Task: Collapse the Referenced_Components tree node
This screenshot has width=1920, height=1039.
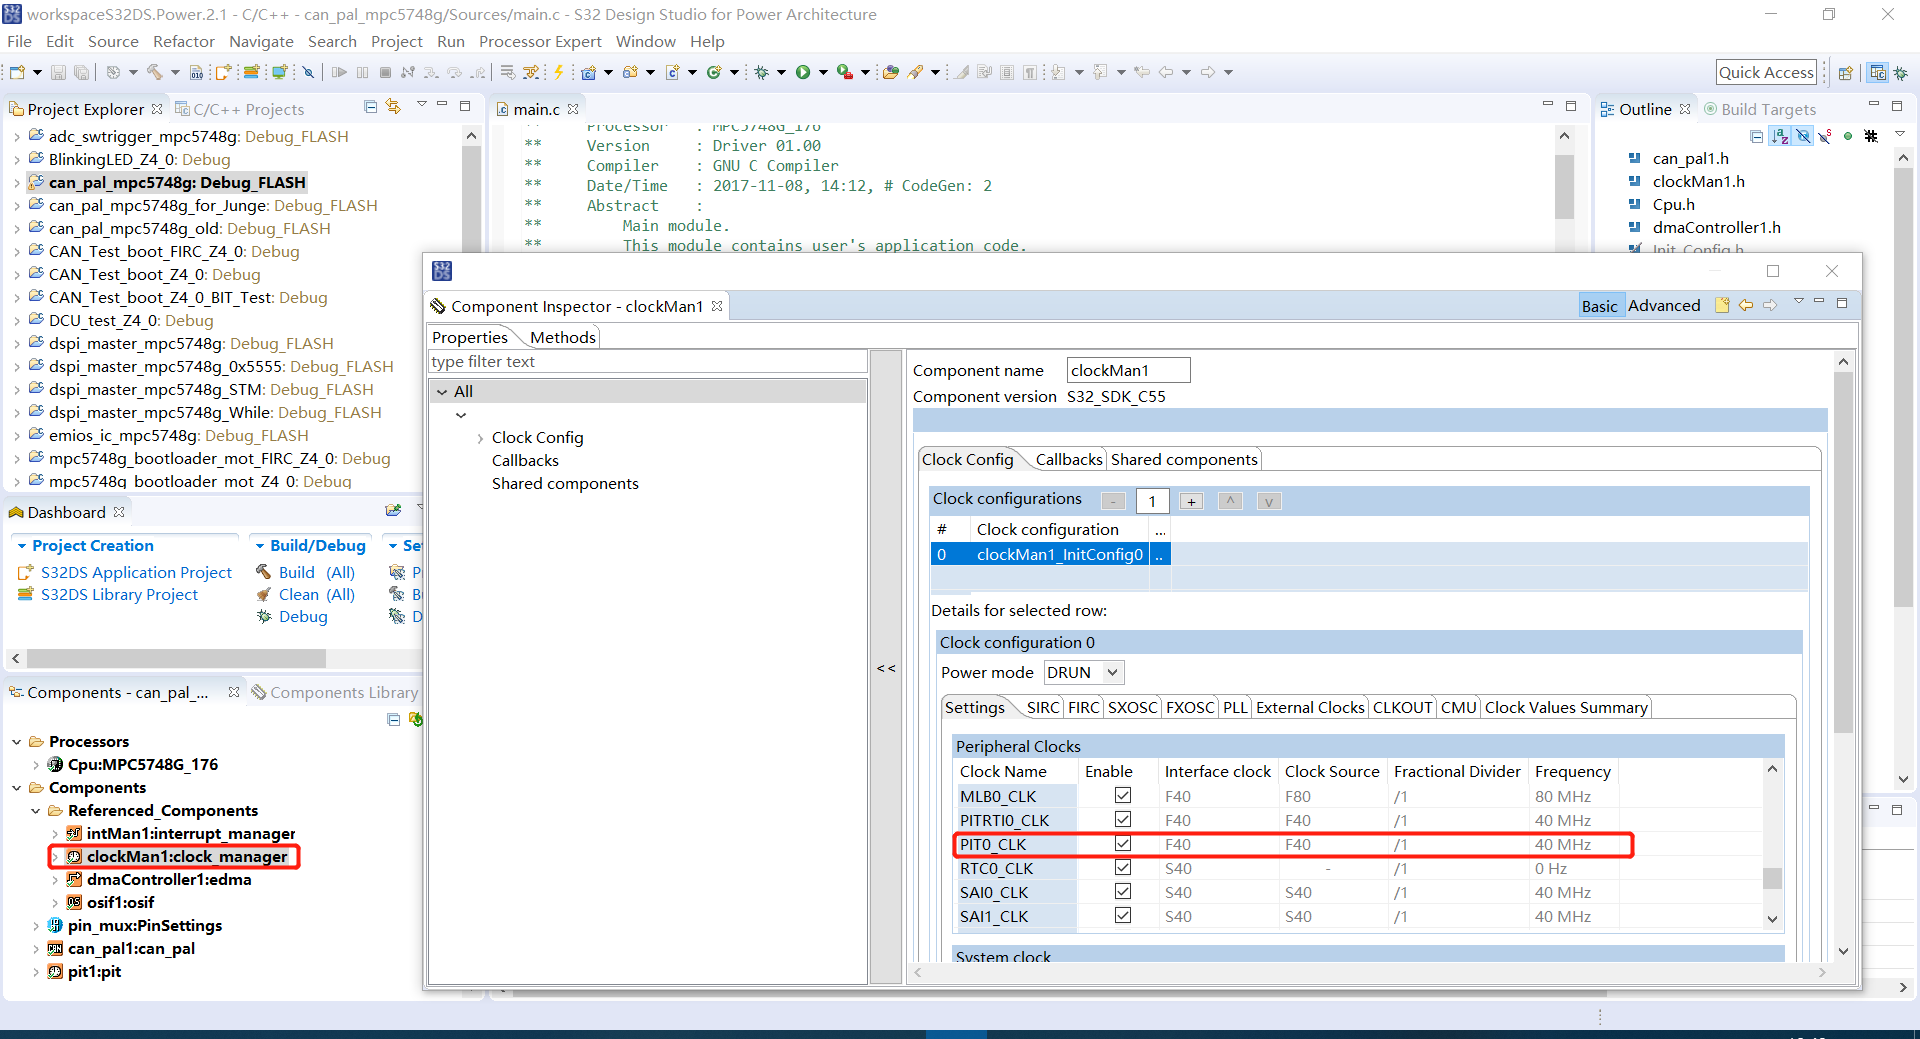Action: coord(37,810)
